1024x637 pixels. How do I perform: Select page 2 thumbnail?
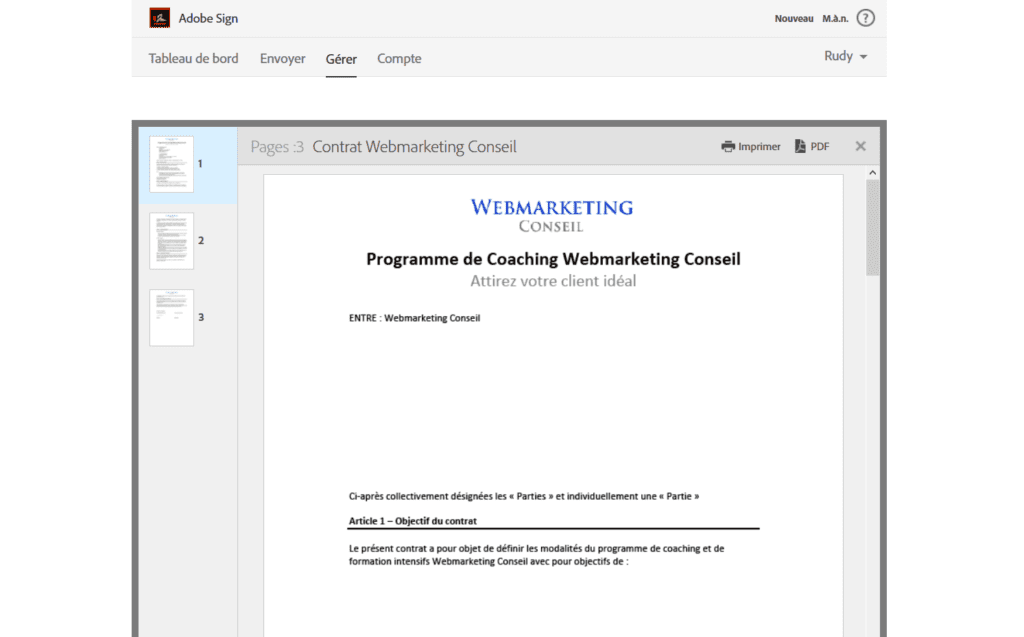(x=171, y=240)
